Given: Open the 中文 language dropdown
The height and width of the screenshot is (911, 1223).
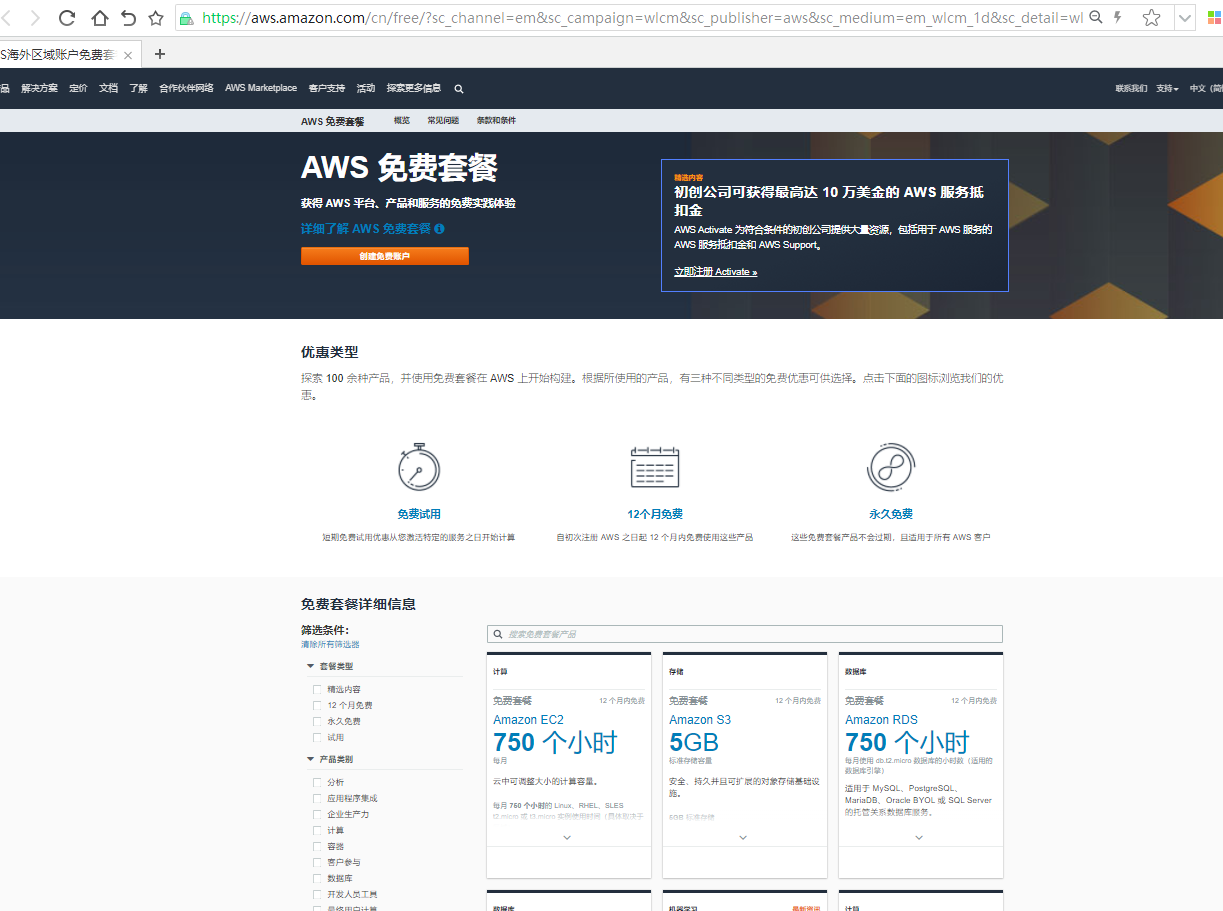Looking at the screenshot, I should (1205, 89).
